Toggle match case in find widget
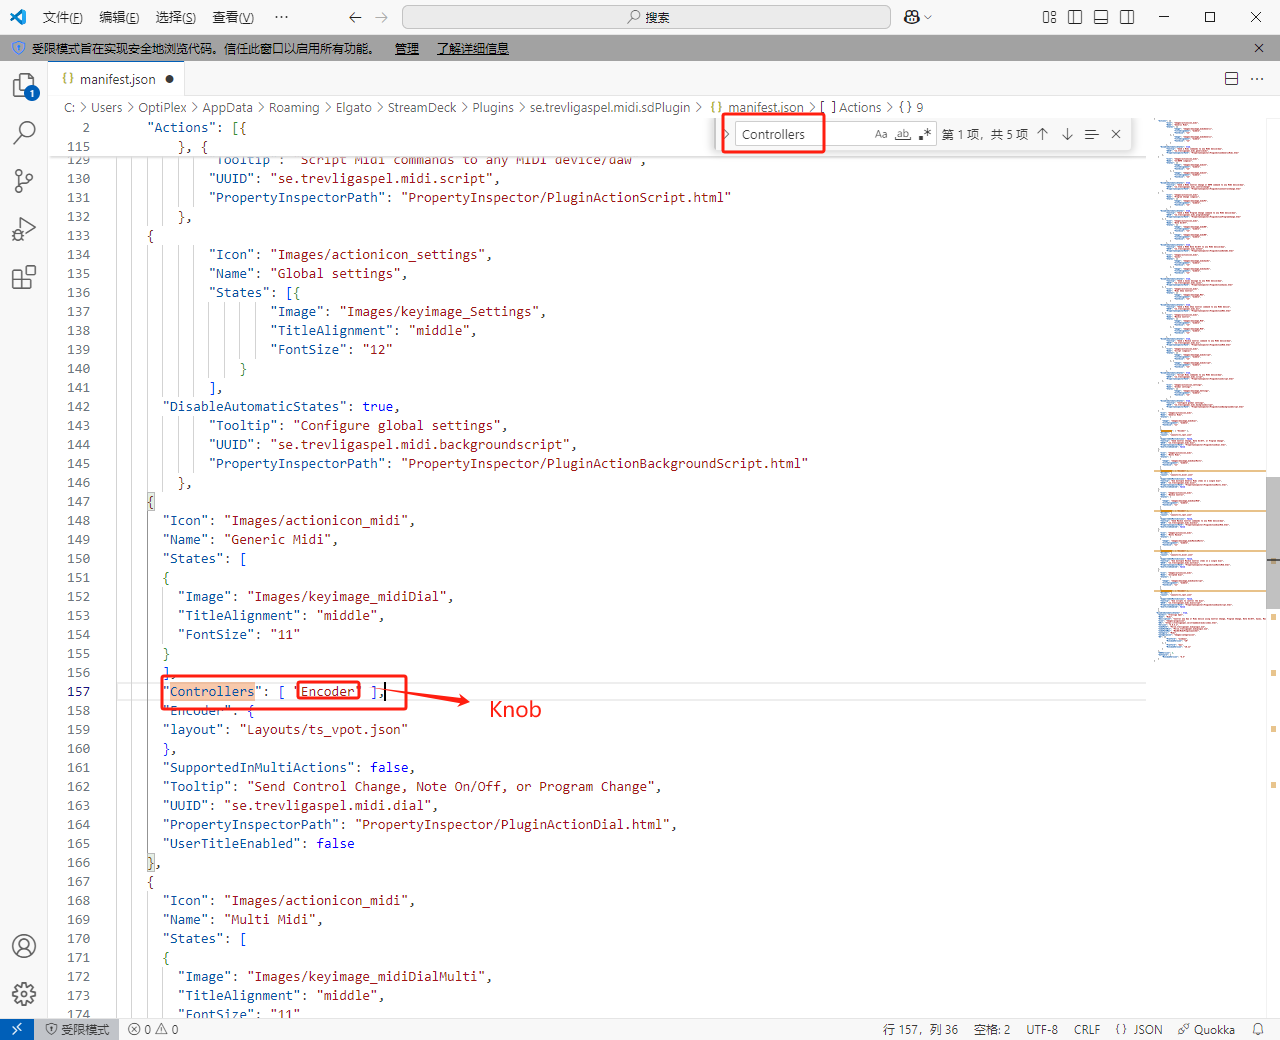The height and width of the screenshot is (1040, 1280). point(881,134)
